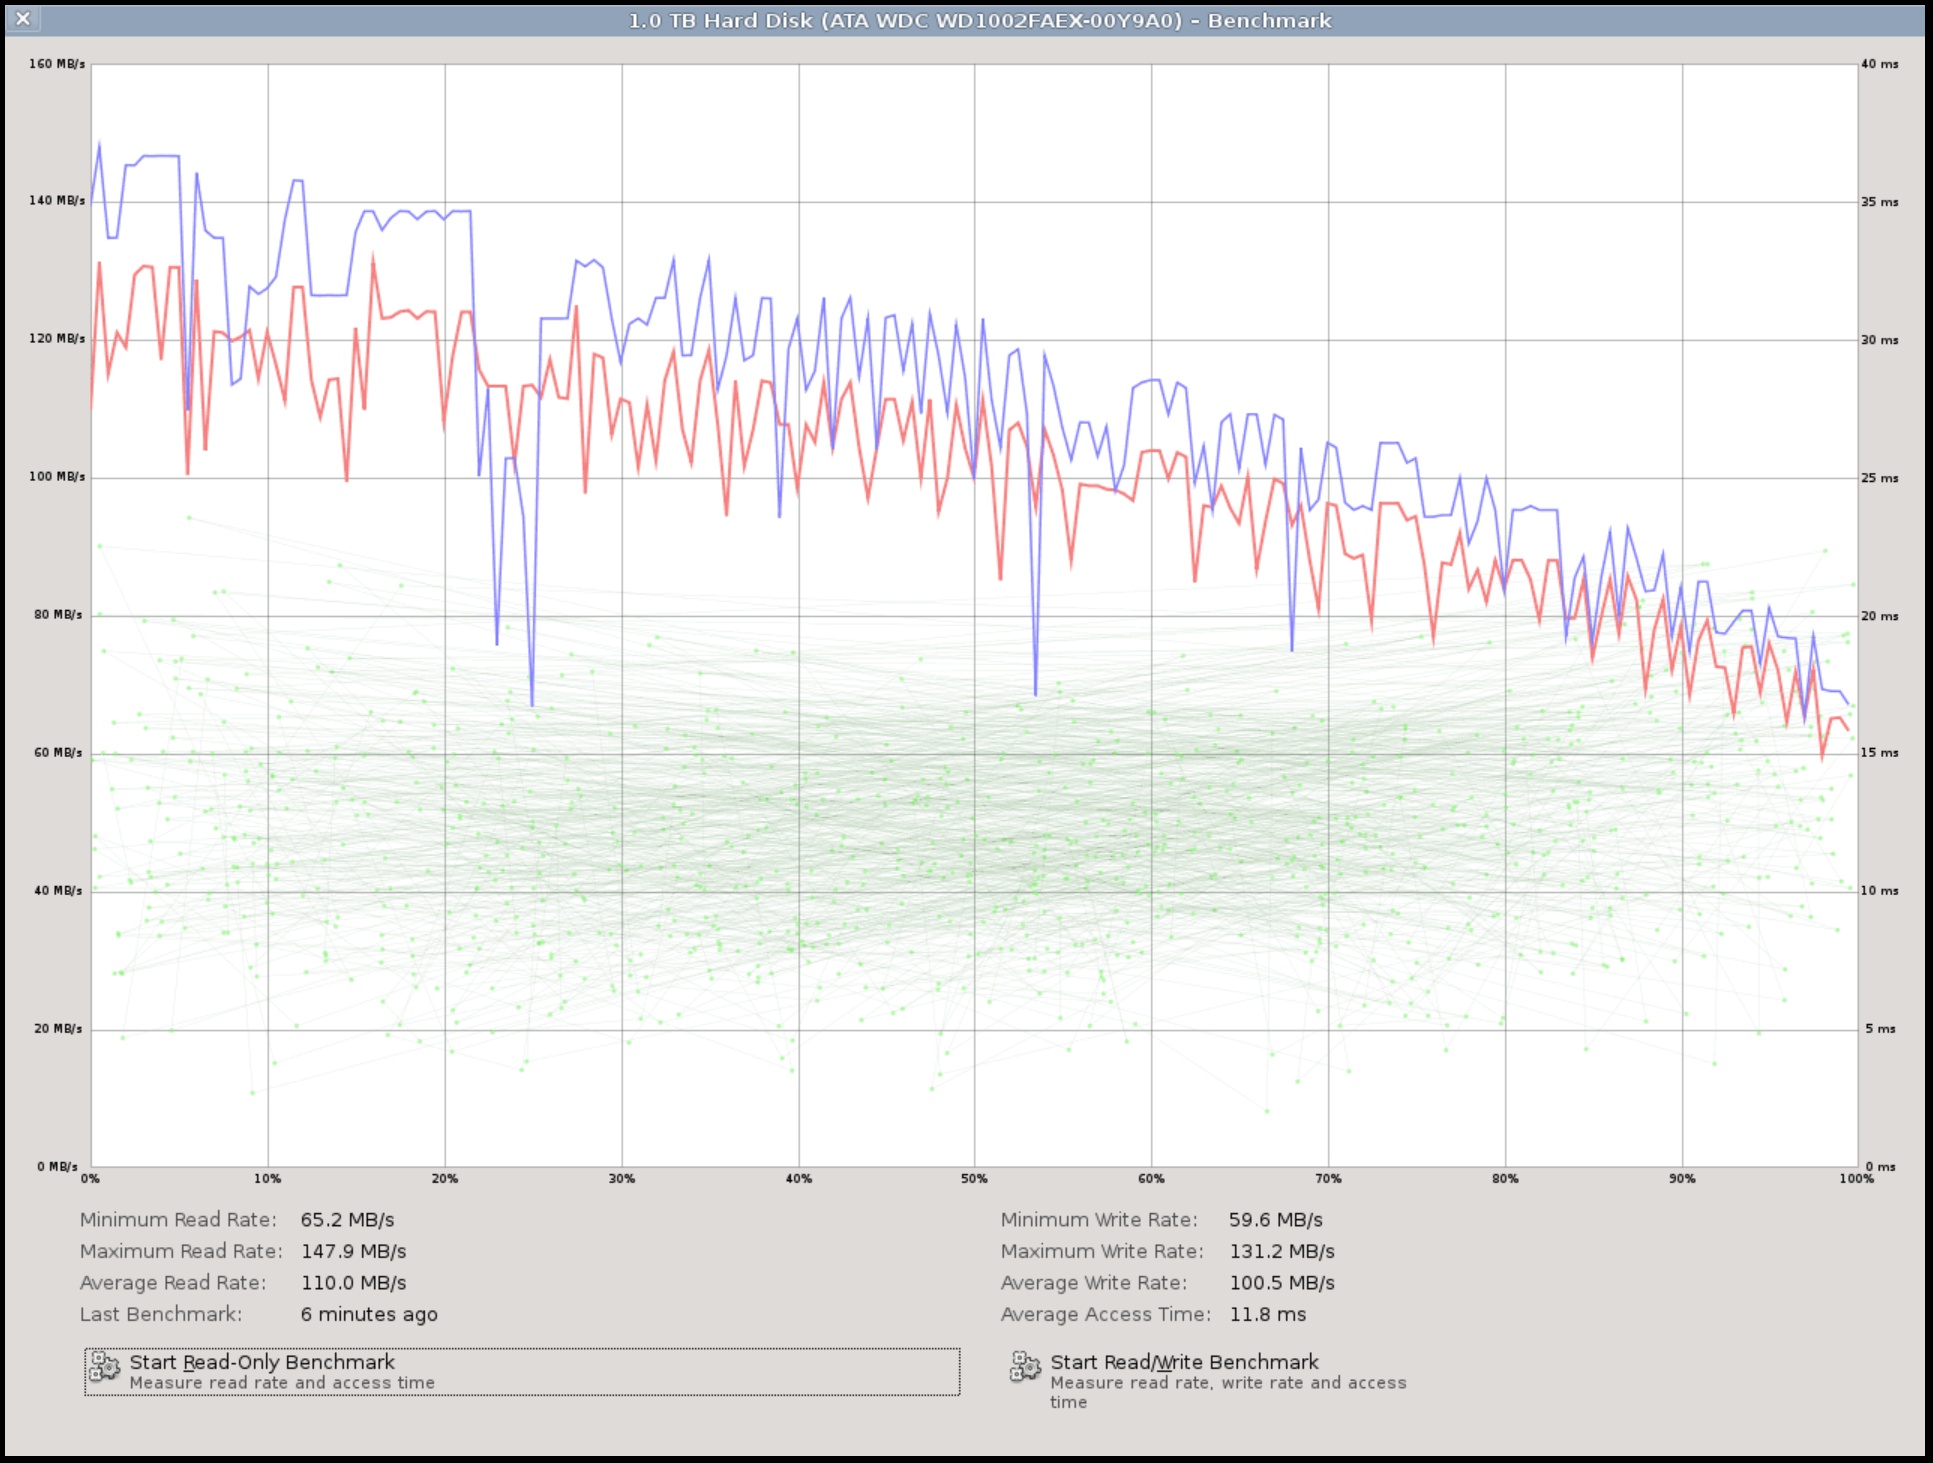Viewport: 1933px width, 1463px height.
Task: Click the Maximum Write Rate value 131.2 MB/s
Action: (1282, 1251)
